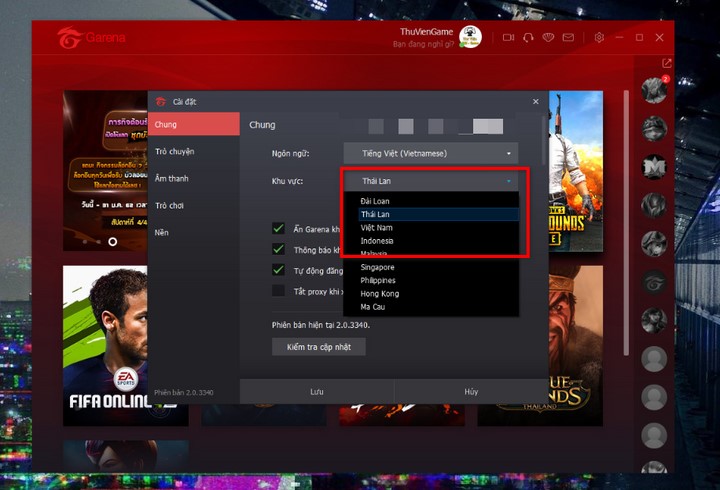Uncheck the 'Ẩn Garena' checkbox
Screen dimensions: 720x490
(279, 229)
